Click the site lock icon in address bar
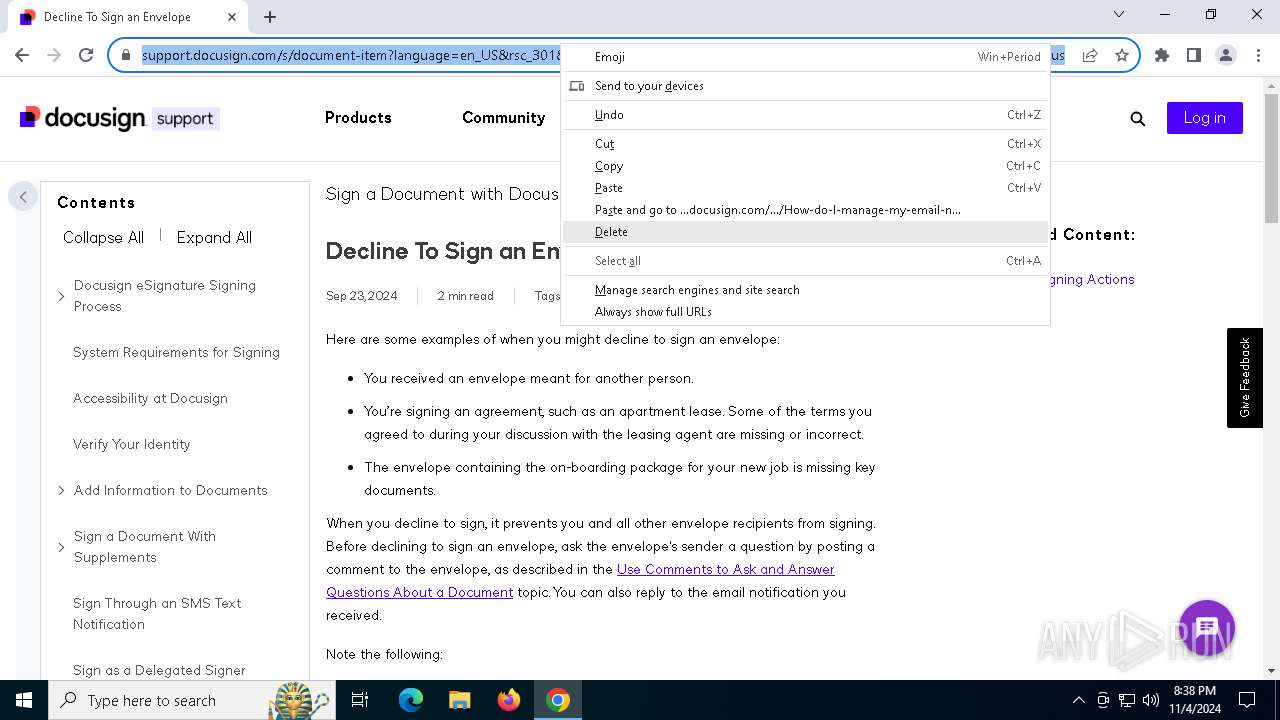 tap(126, 55)
